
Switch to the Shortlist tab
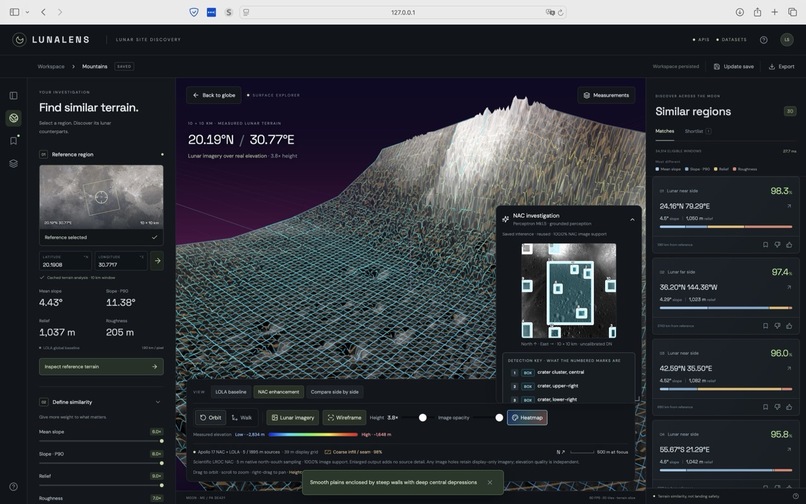[x=698, y=131]
